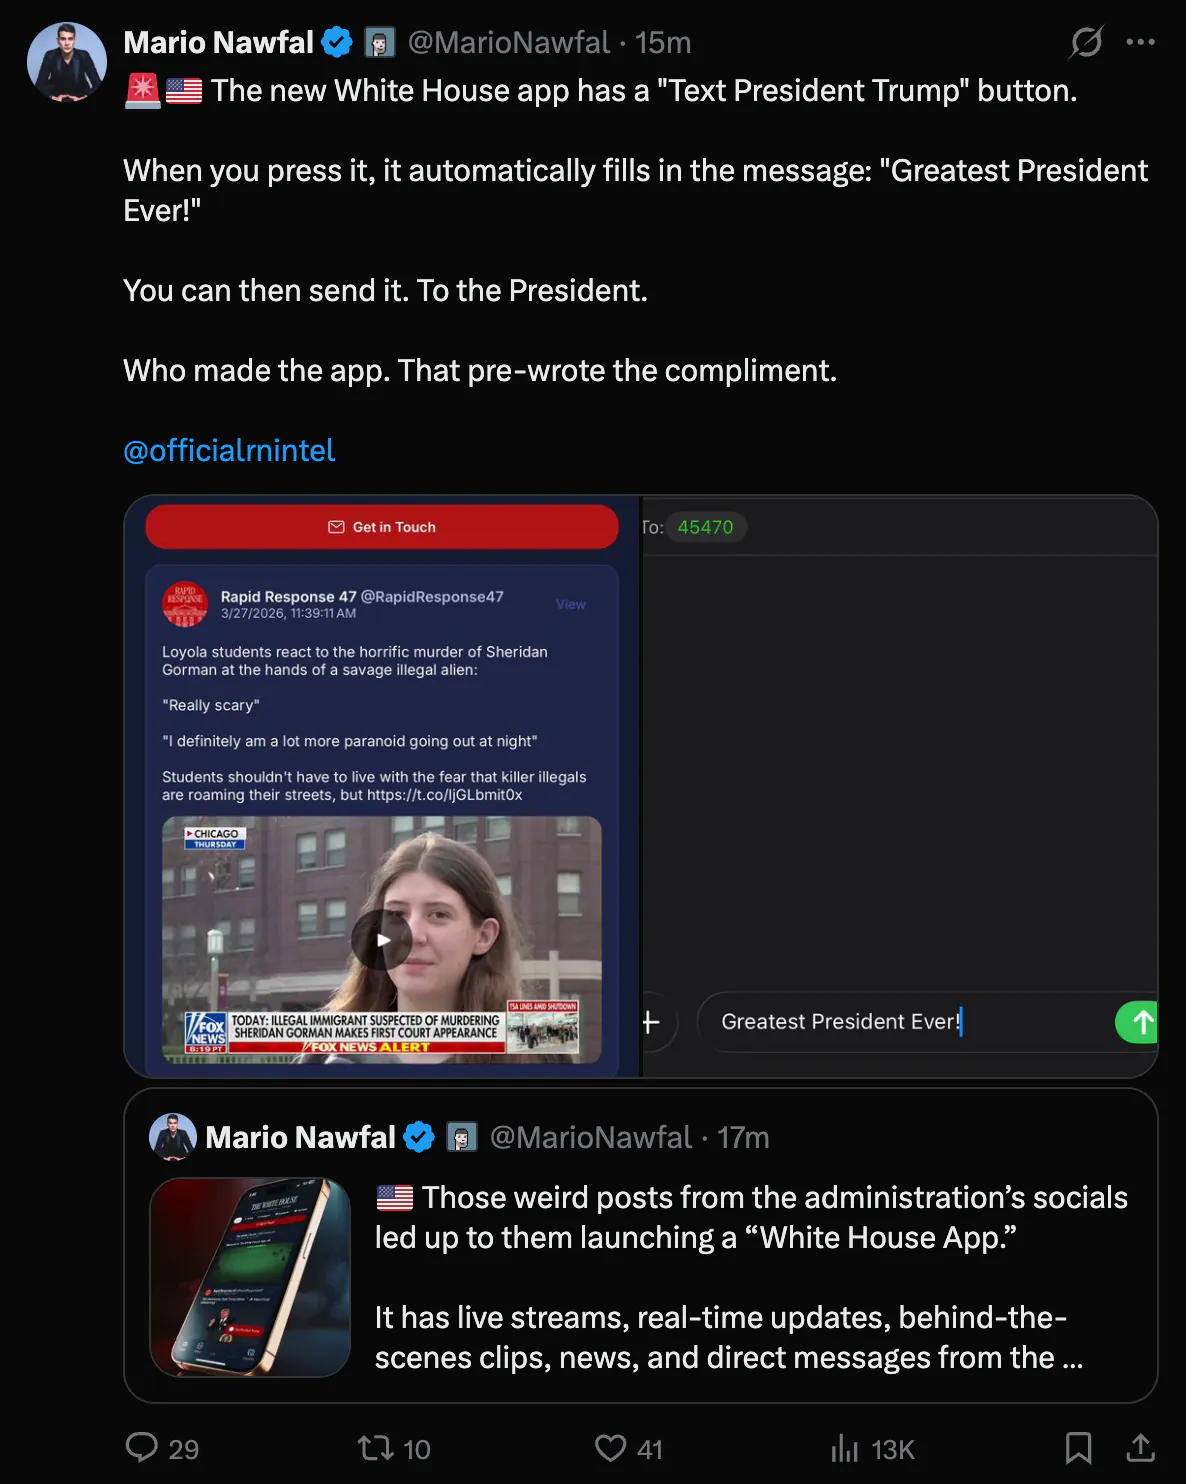
Task: Open the 15m timestamp link
Action: click(663, 42)
